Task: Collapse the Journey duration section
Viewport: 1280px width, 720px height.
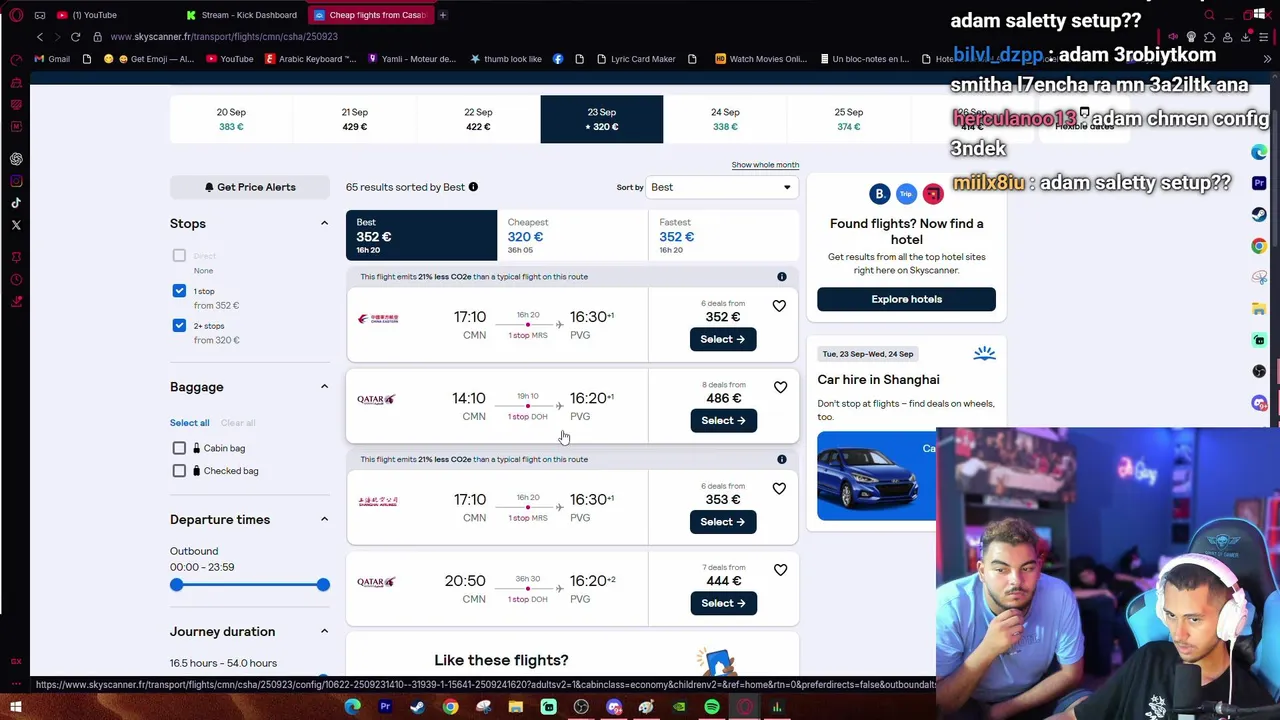Action: click(324, 632)
